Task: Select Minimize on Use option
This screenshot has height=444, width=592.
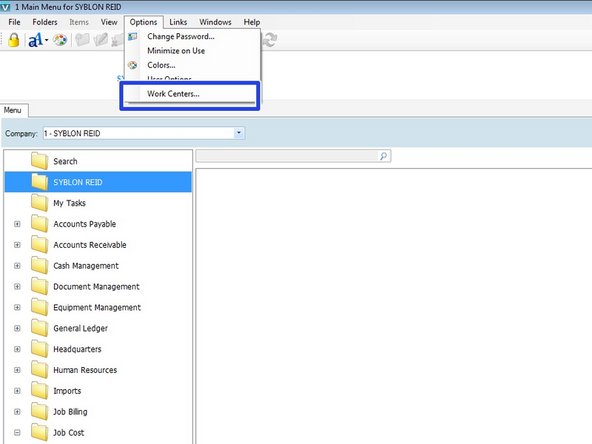Action: coord(176,51)
